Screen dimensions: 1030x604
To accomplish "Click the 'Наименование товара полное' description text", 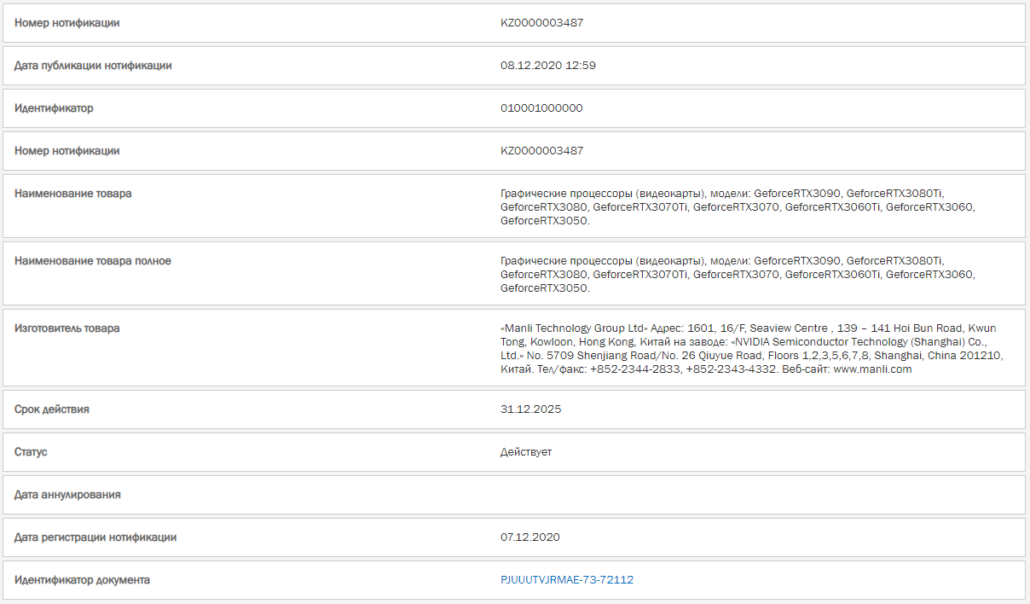I will click(x=738, y=274).
